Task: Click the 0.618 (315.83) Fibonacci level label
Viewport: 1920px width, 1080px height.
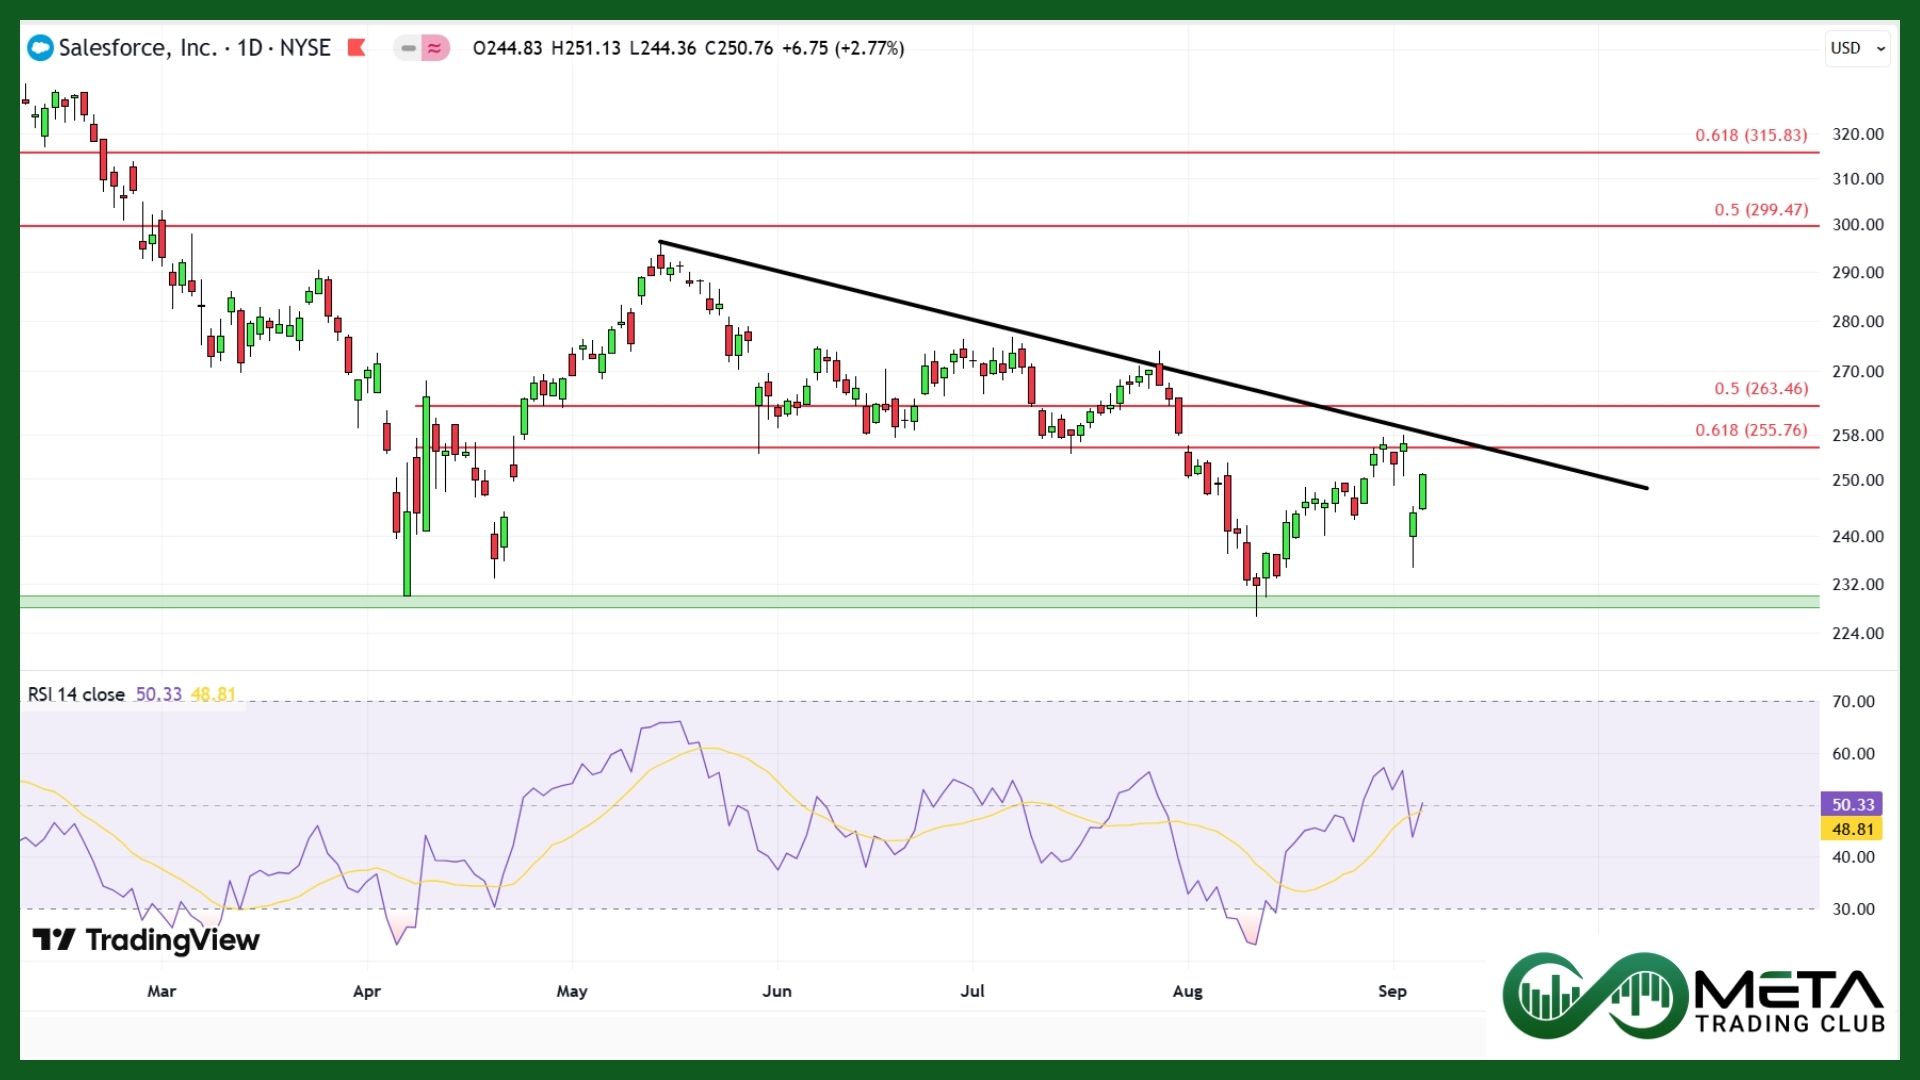Action: 1751,135
